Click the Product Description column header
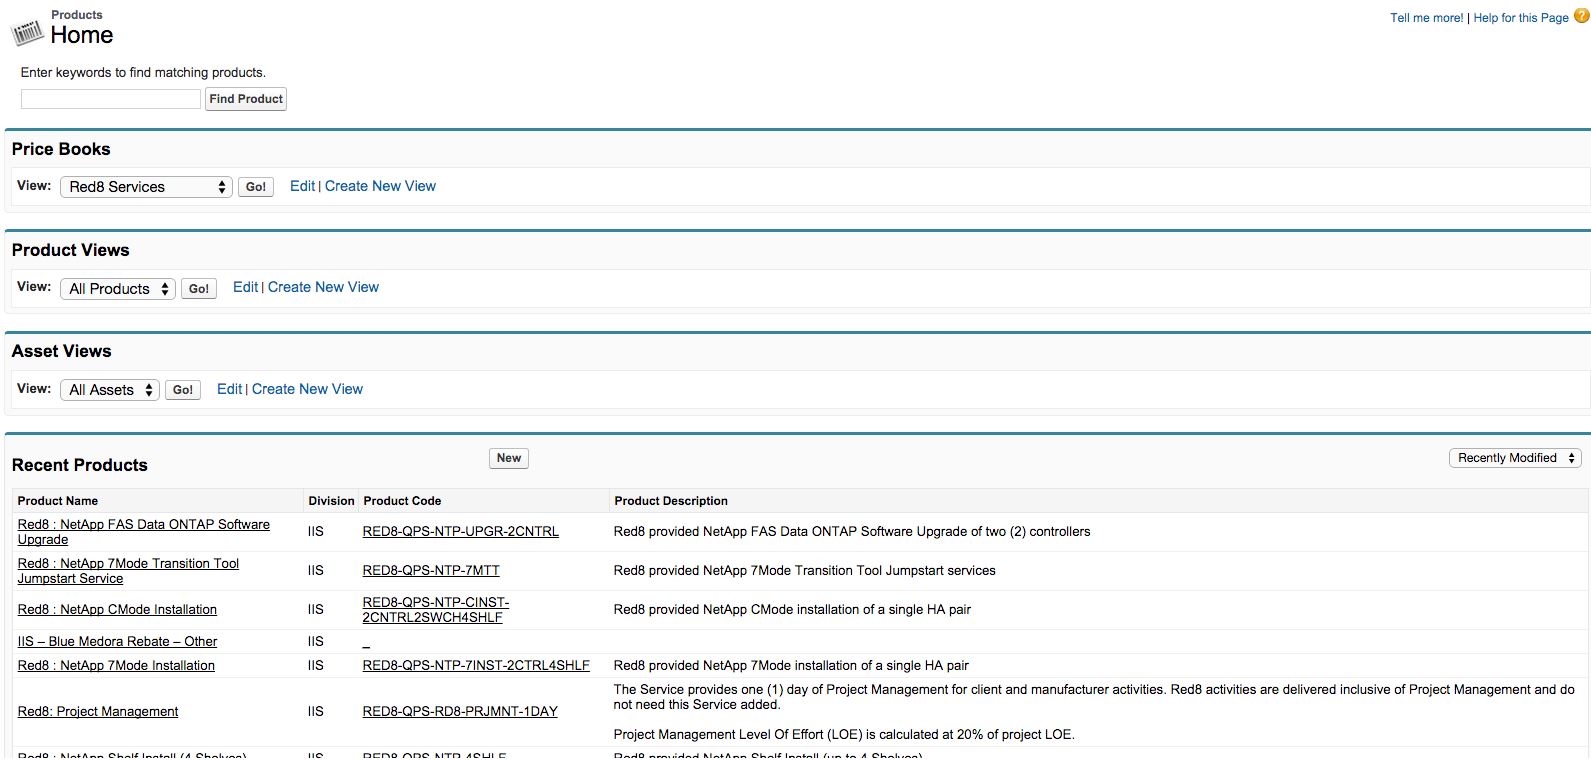1591x761 pixels. (x=671, y=501)
